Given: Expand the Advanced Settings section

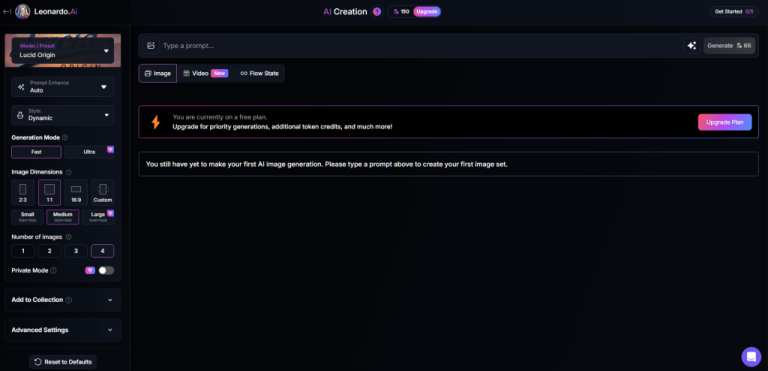Looking at the screenshot, I should click(x=63, y=330).
